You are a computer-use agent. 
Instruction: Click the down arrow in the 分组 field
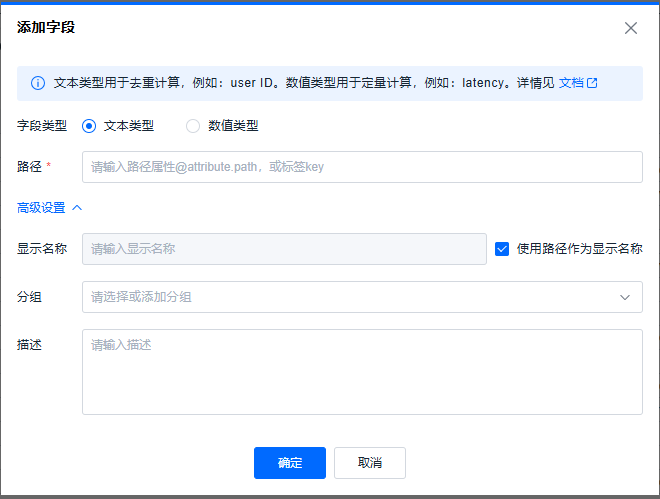(x=625, y=297)
